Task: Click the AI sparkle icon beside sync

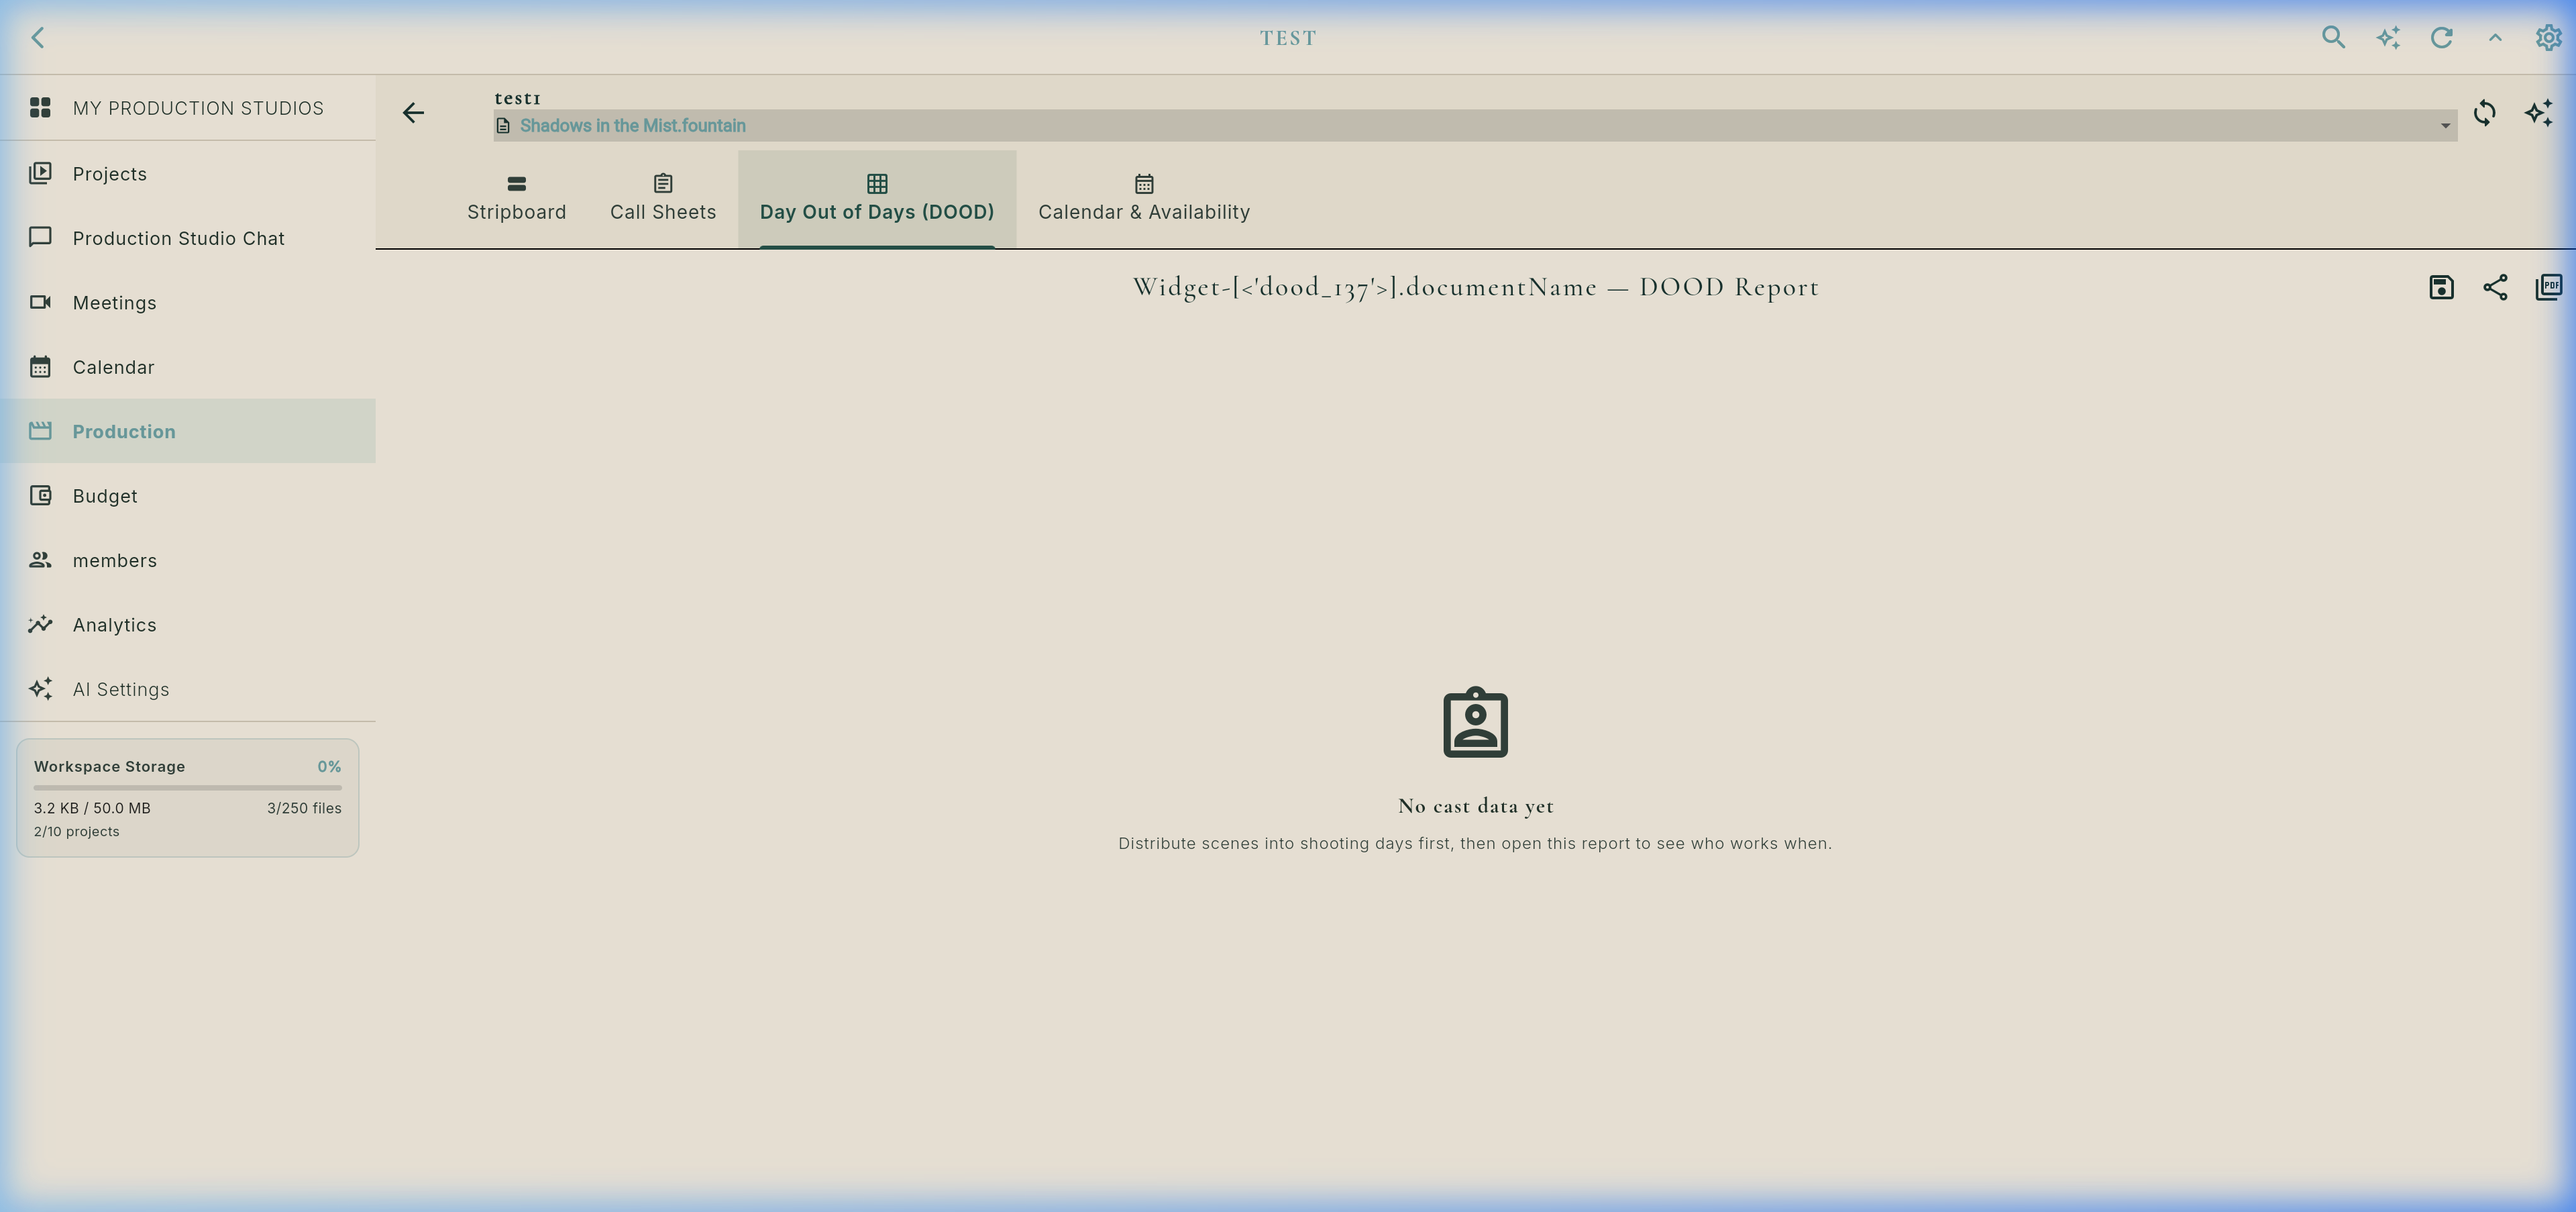Action: point(2538,113)
